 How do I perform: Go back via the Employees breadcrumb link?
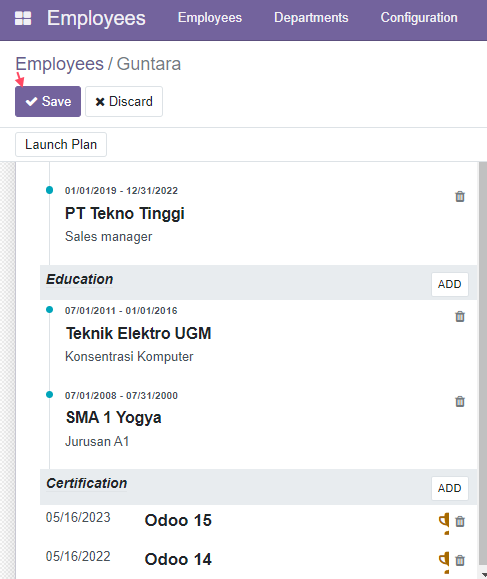59,64
